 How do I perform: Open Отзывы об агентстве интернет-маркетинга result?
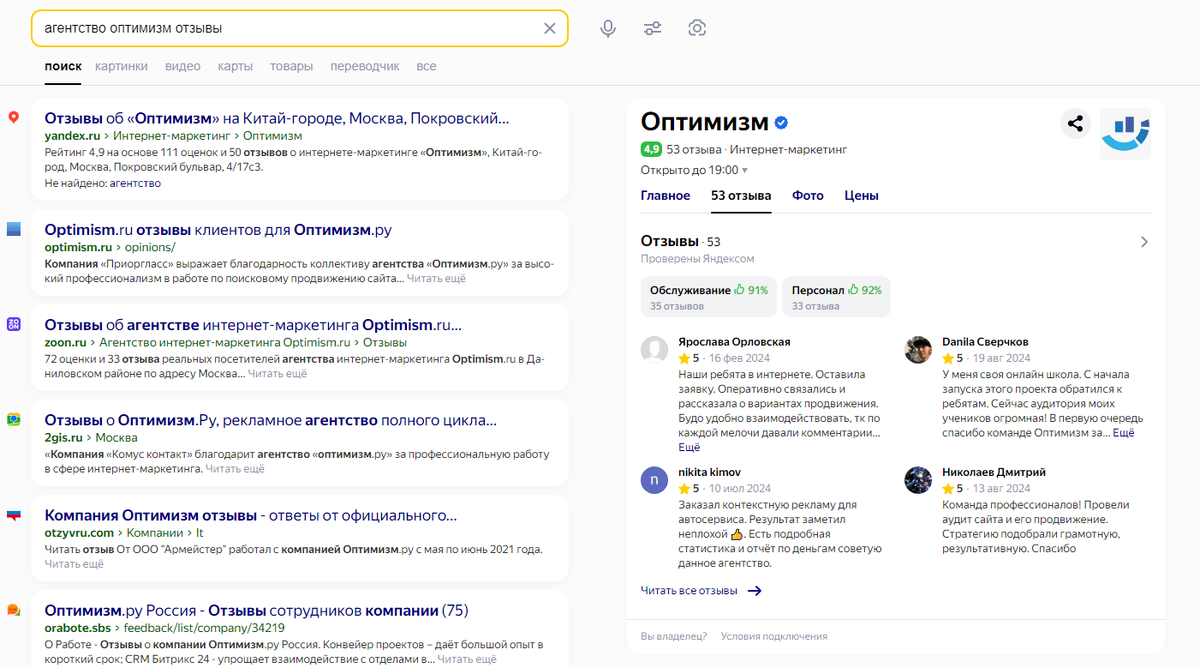(254, 325)
